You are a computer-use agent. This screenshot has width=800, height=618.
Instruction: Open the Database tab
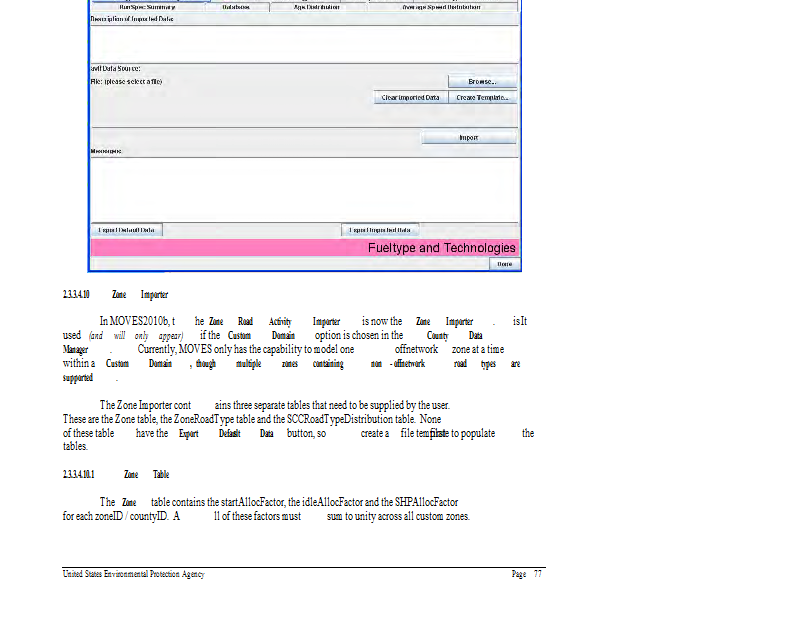(236, 6)
